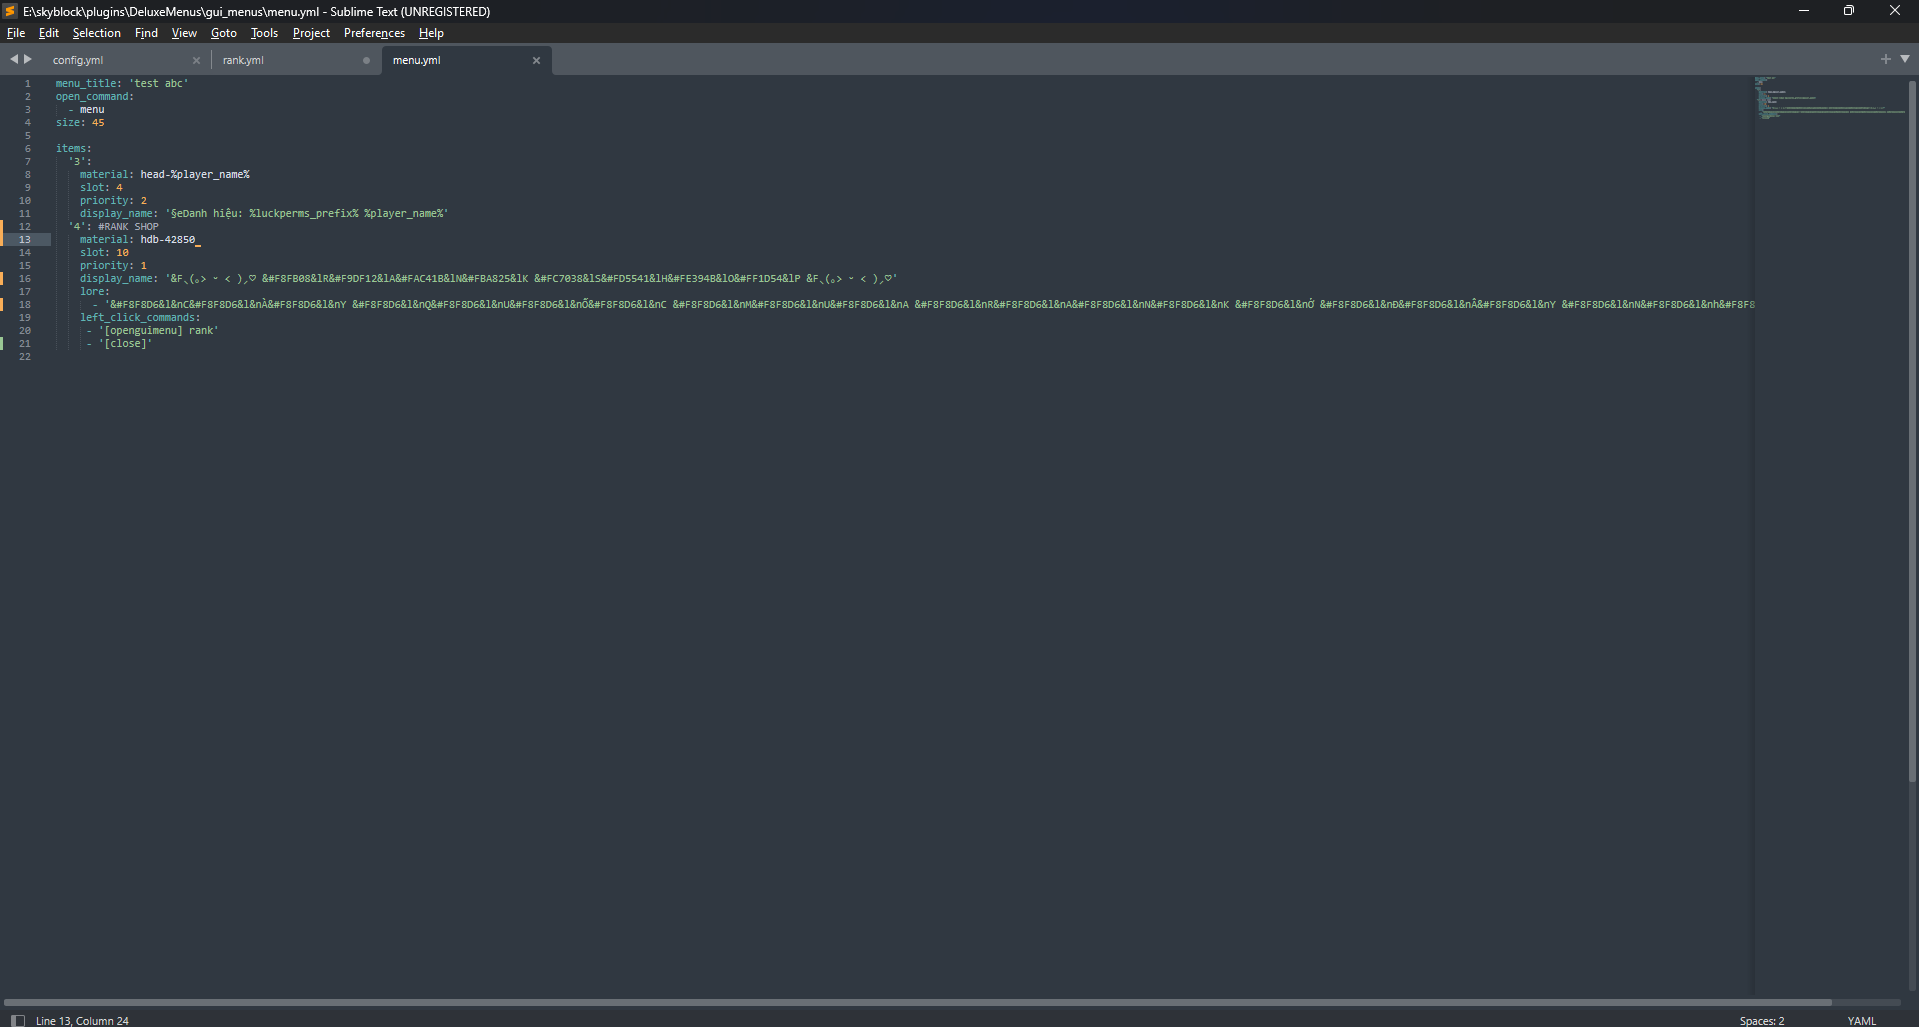Click unsaved dot on rank.yml tab
The width and height of the screenshot is (1919, 1027).
tap(366, 61)
